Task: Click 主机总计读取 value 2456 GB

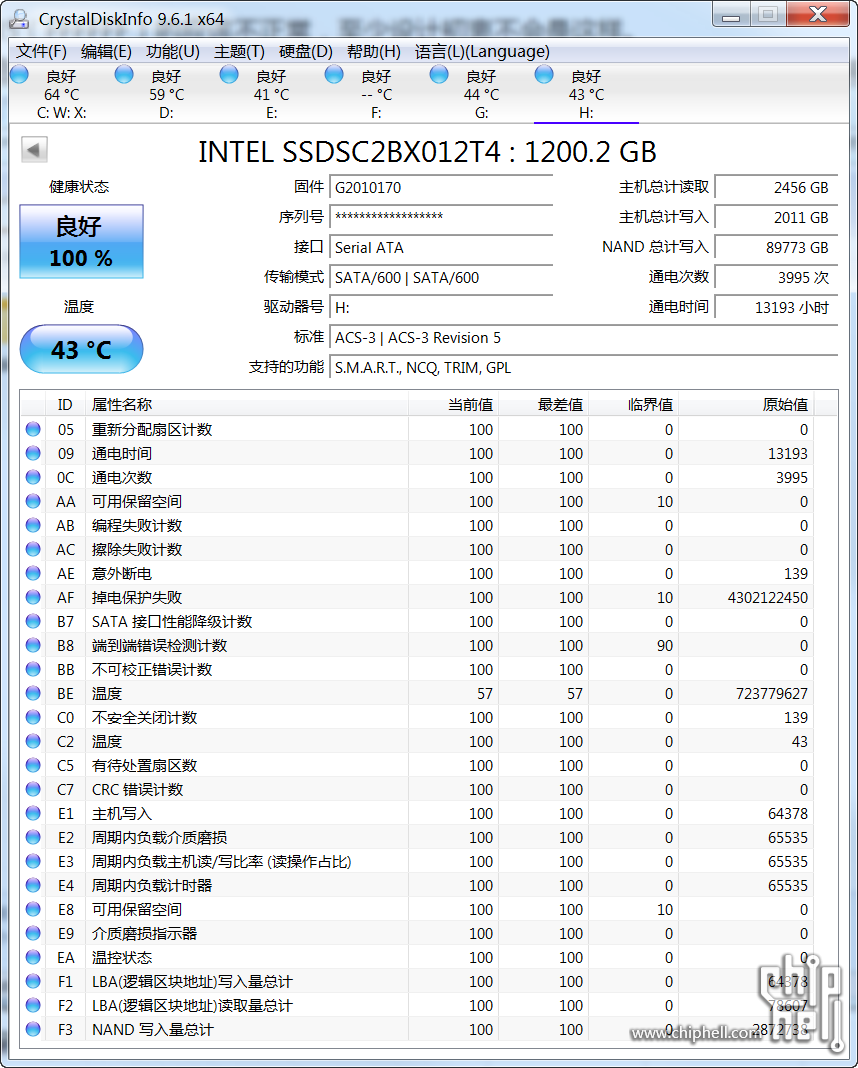Action: click(776, 187)
